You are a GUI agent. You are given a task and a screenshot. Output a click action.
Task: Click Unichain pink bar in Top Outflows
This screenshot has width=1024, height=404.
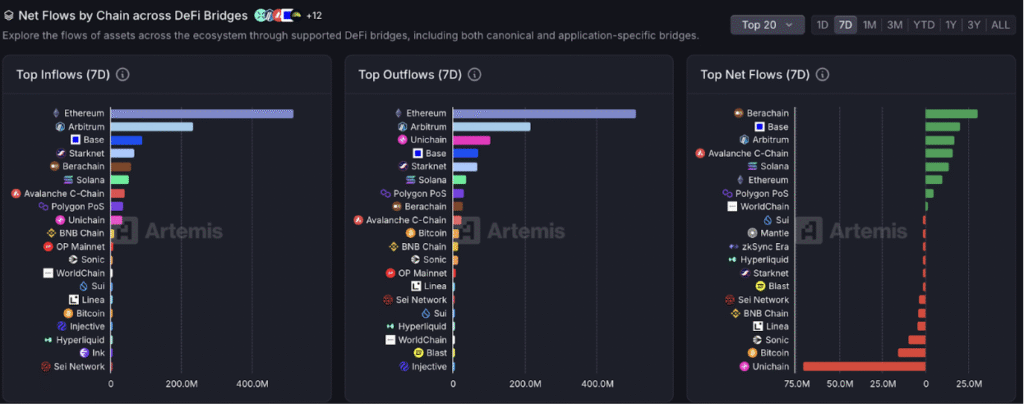pyautogui.click(x=472, y=140)
